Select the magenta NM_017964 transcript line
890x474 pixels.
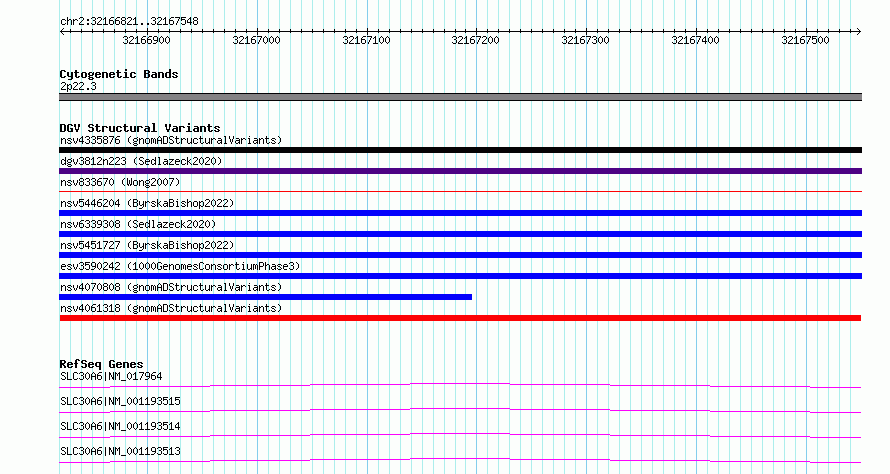click(460, 386)
